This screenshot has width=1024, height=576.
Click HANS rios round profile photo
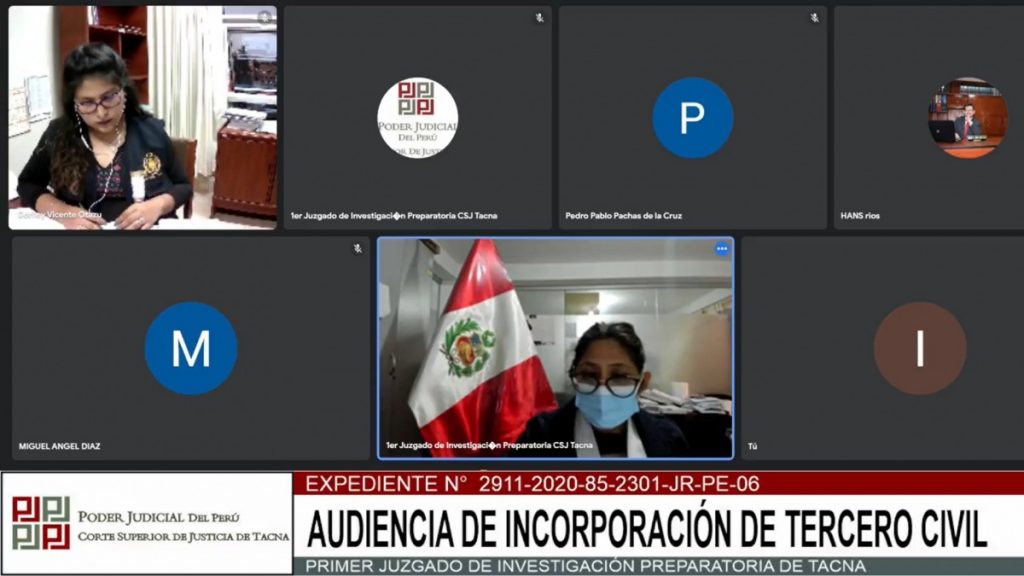(968, 118)
